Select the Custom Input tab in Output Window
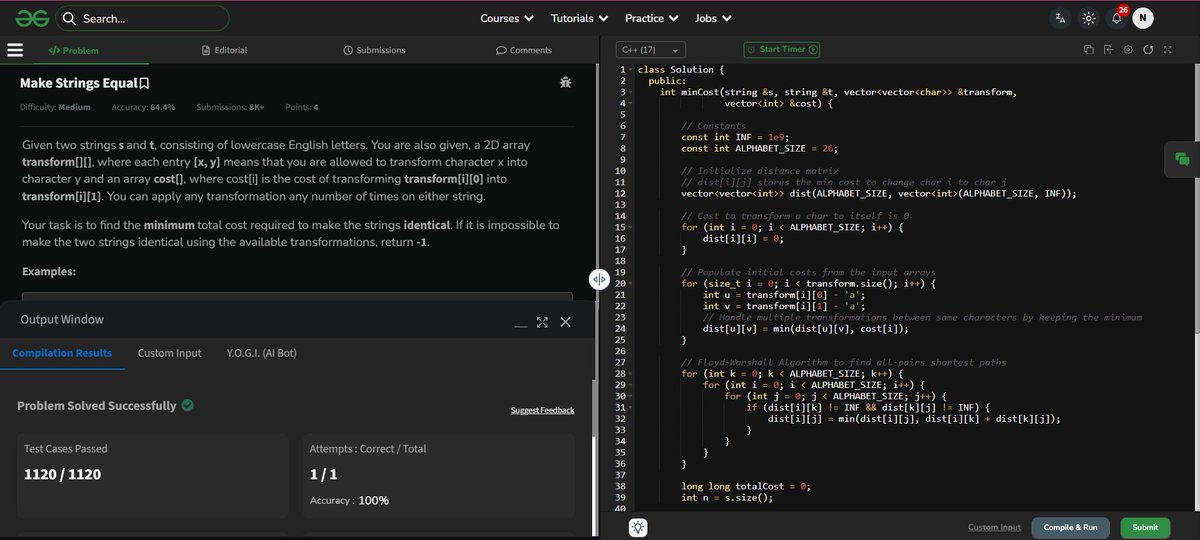The width and height of the screenshot is (1200, 540). [x=169, y=353]
